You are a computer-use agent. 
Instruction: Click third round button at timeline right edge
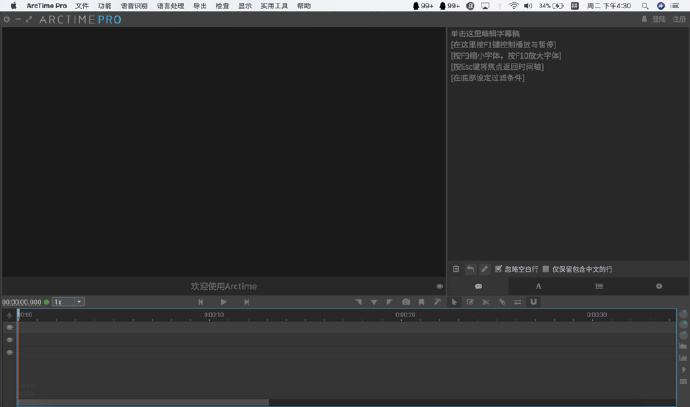tap(683, 335)
